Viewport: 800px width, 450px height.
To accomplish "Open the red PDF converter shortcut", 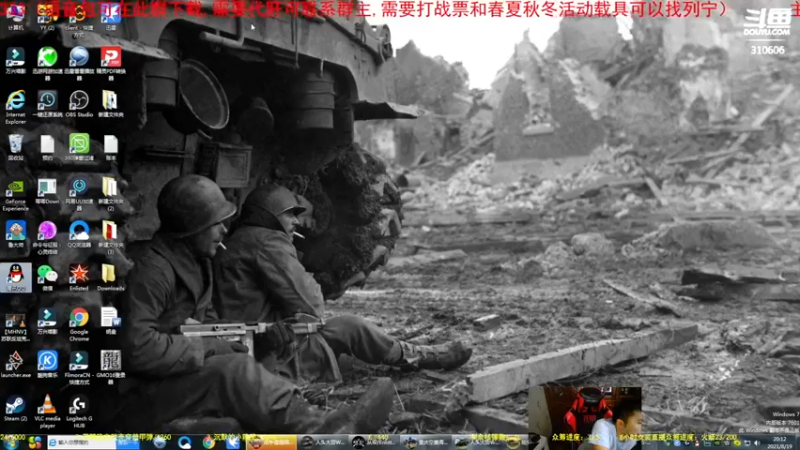I will pyautogui.click(x=110, y=63).
